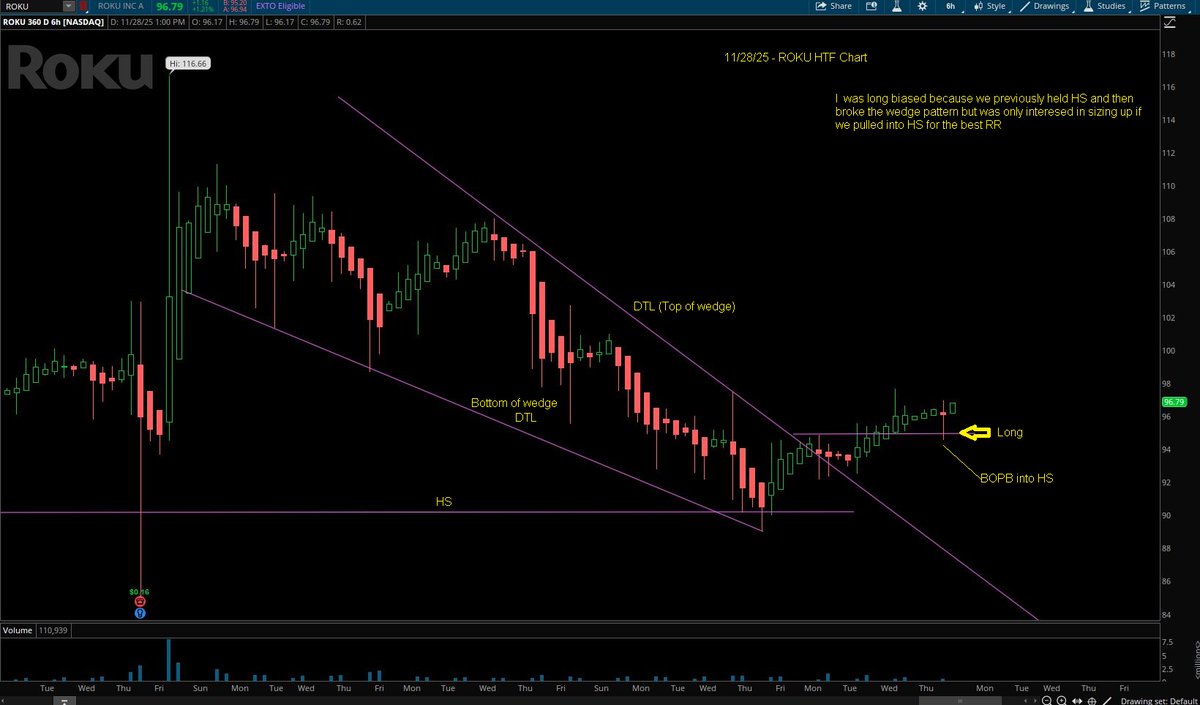Click the Low value L: 96.17
The image size is (1200, 705).
280,22
